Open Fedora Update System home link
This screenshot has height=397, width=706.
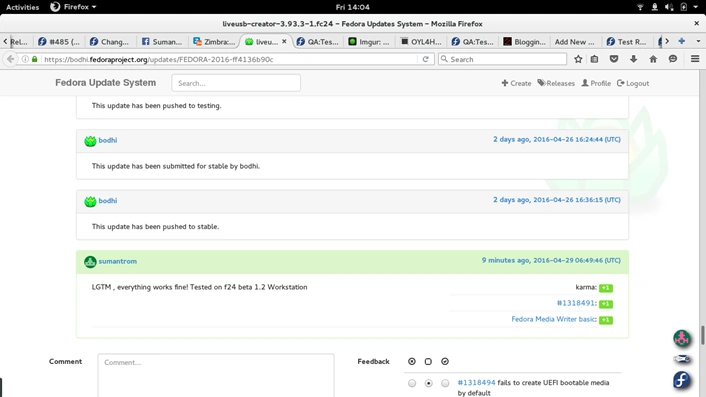pos(105,83)
